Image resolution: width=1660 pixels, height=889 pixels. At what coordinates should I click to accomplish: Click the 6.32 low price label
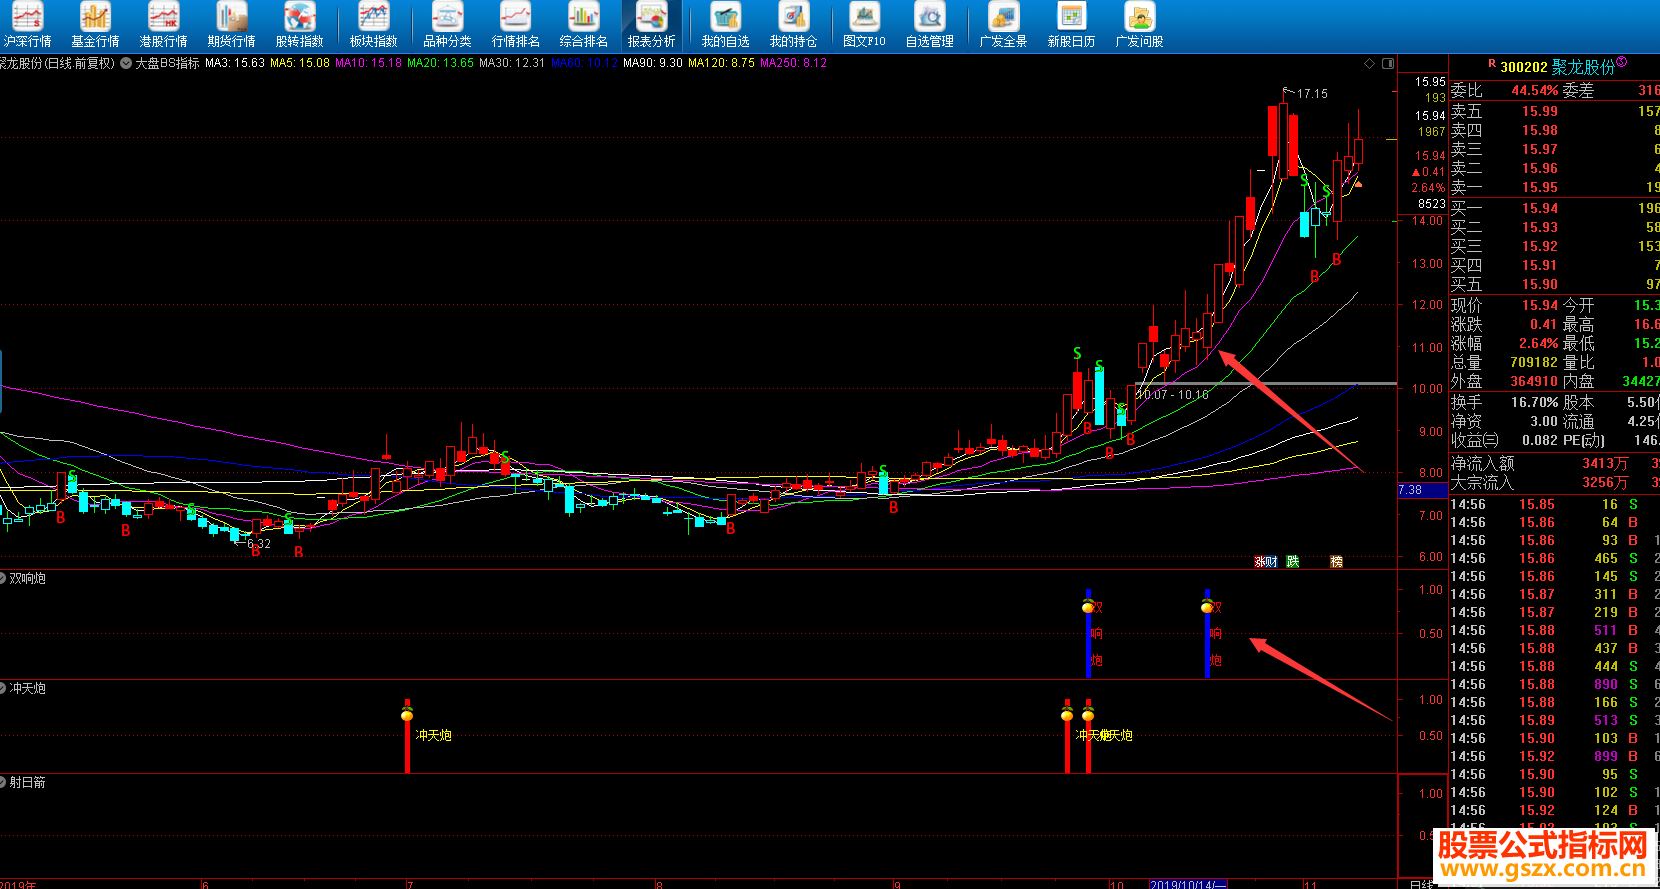tap(259, 544)
